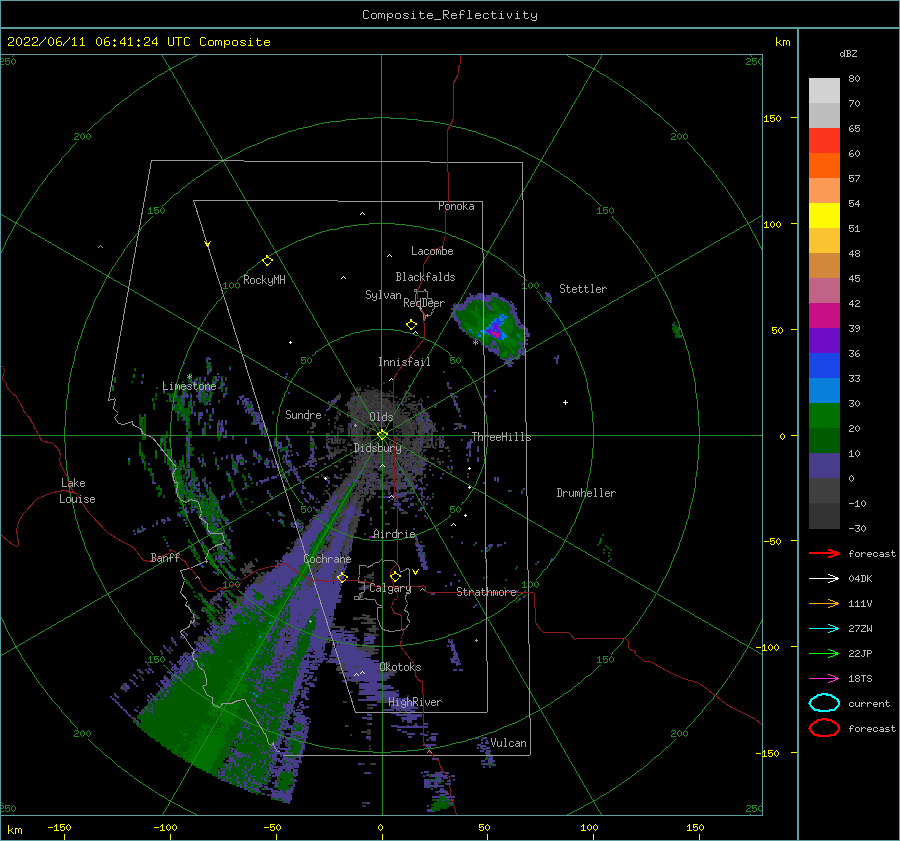Image resolution: width=900 pixels, height=841 pixels.
Task: Click the dBZ legend heading
Action: [848, 54]
